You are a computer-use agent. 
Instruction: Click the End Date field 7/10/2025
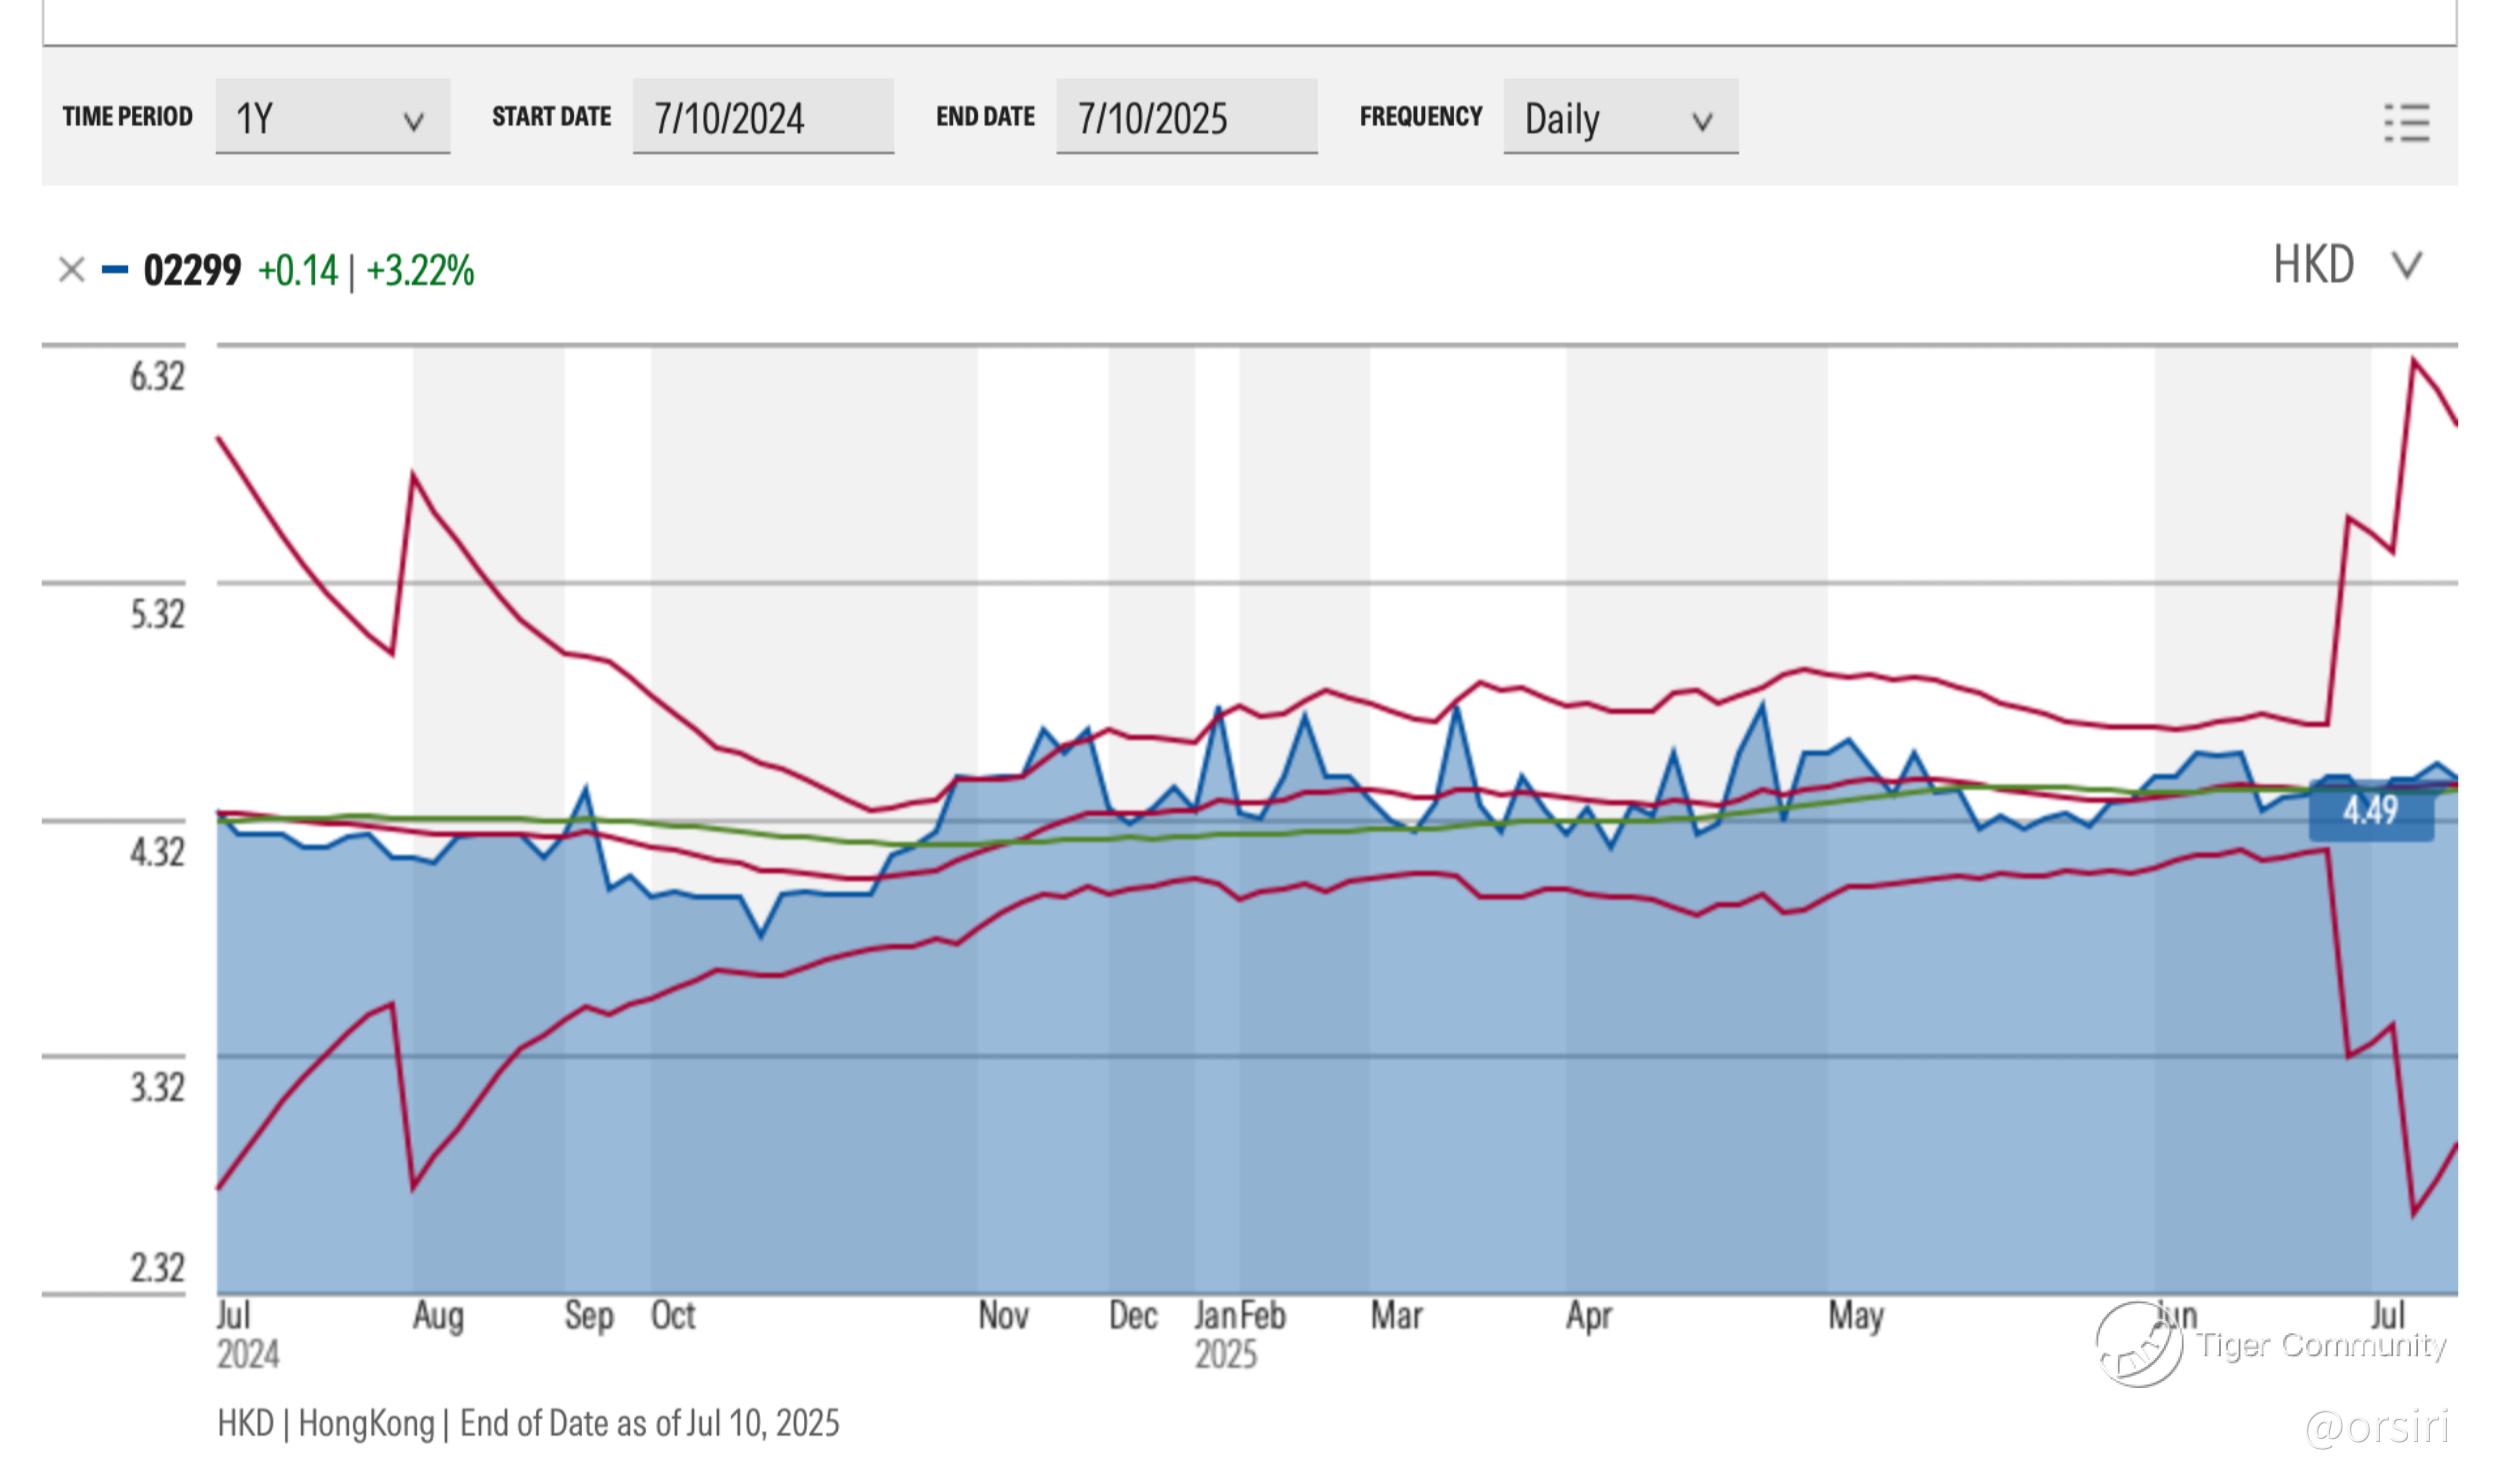[1186, 118]
